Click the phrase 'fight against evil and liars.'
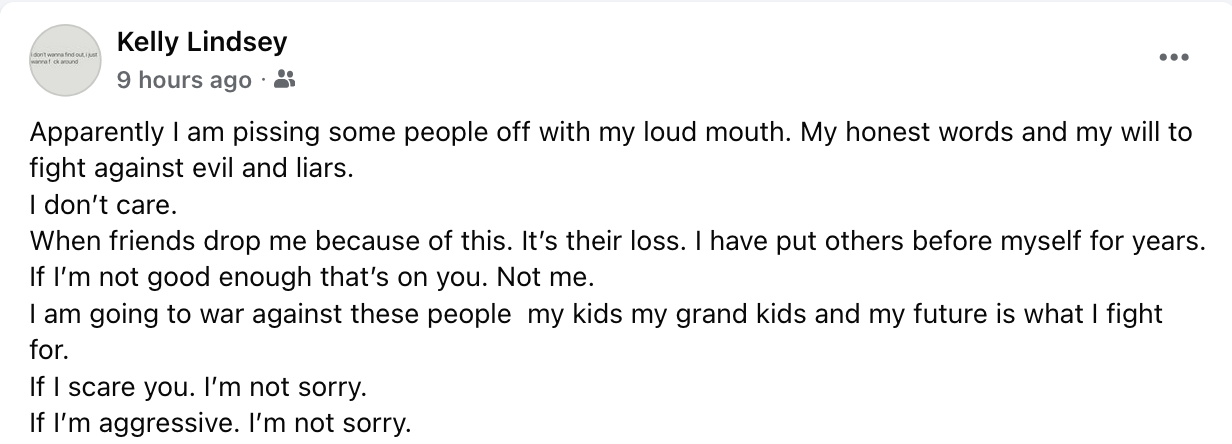 pyautogui.click(x=193, y=169)
